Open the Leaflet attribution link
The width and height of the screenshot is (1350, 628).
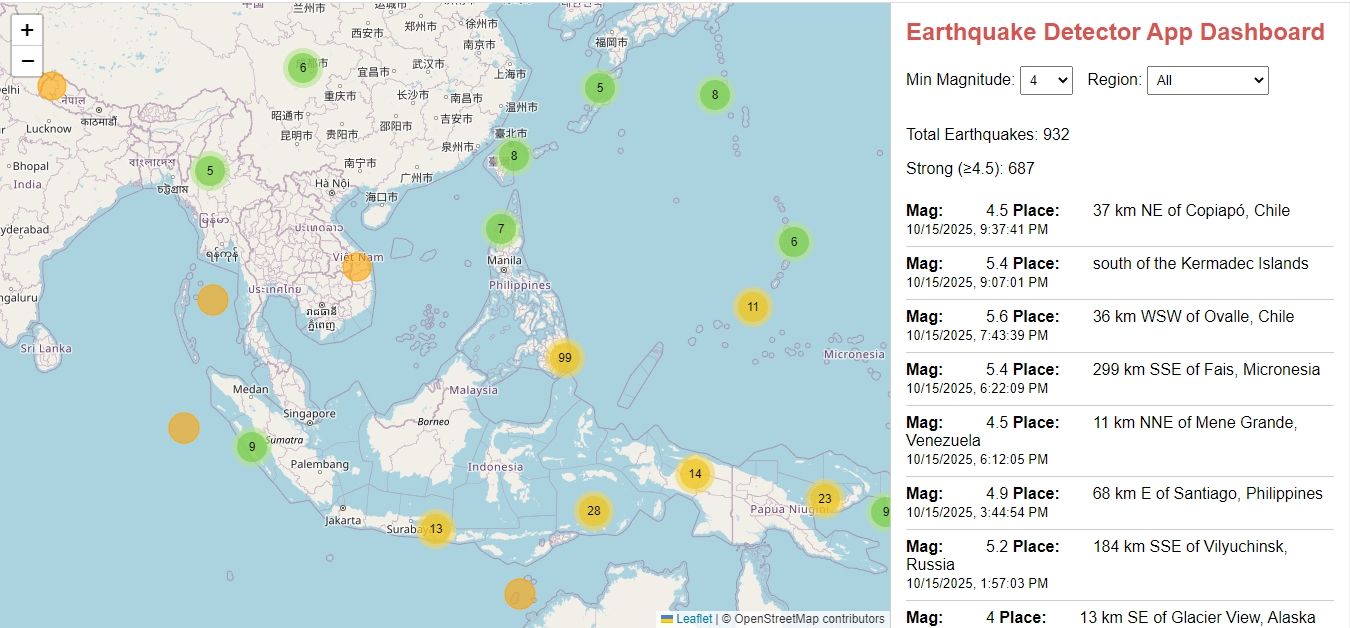[x=693, y=619]
